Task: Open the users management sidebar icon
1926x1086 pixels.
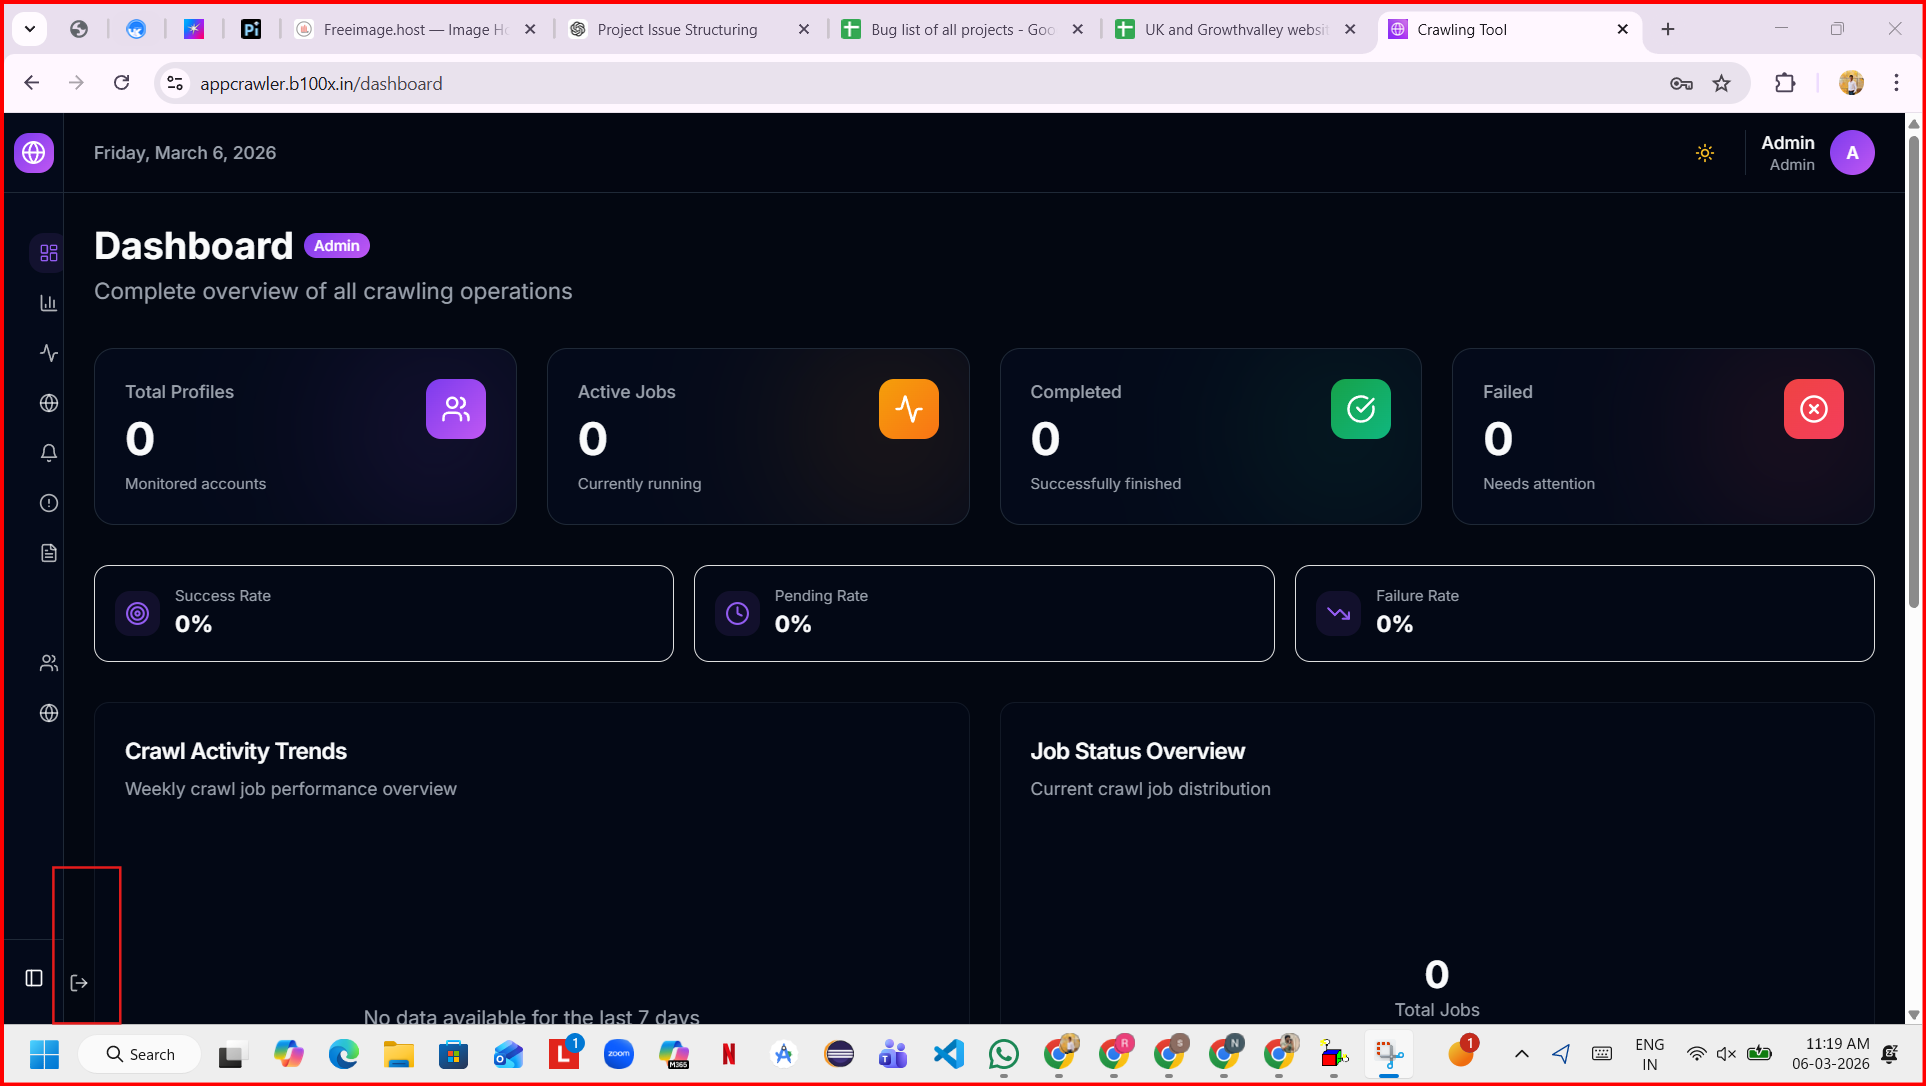Action: click(48, 663)
